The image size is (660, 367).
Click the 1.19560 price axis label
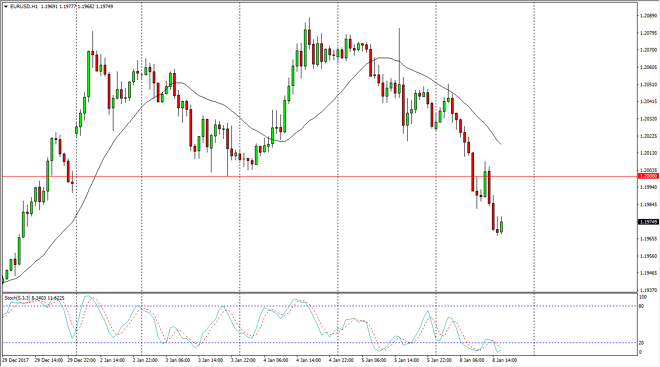click(648, 256)
